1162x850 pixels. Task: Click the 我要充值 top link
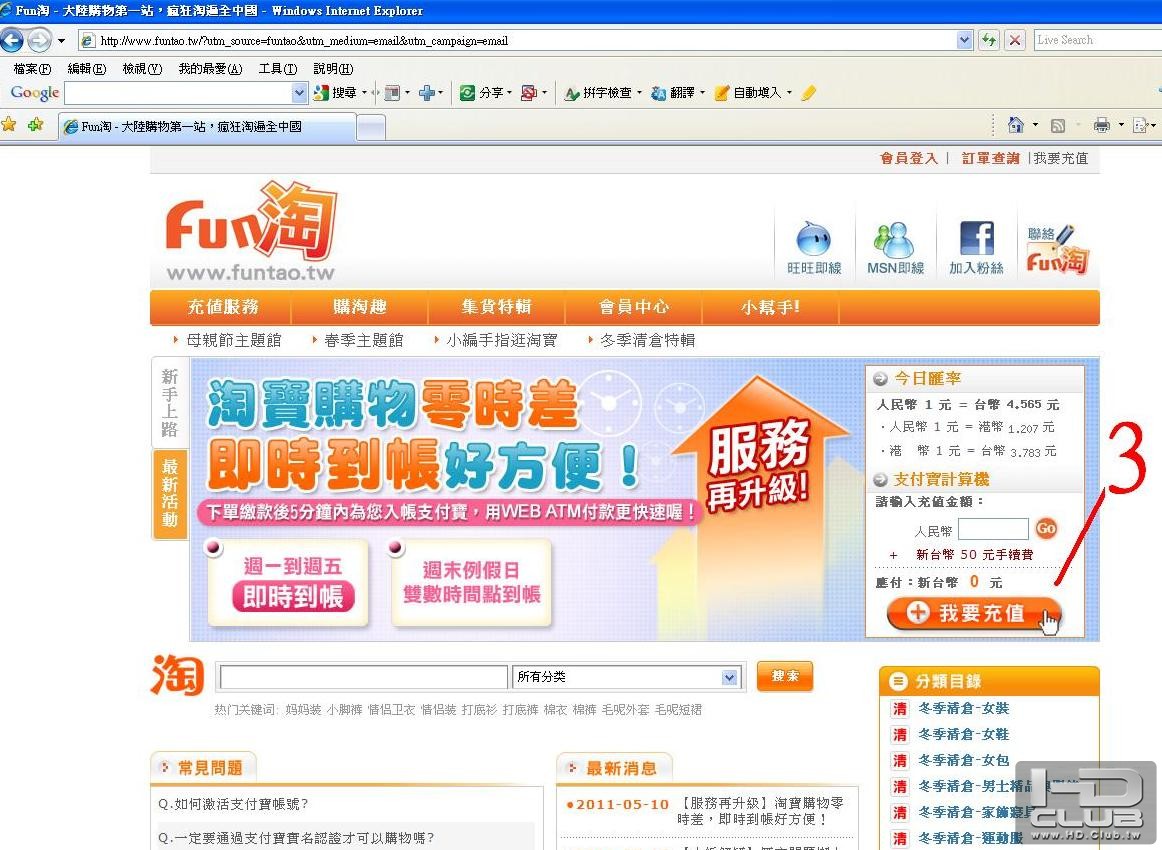coord(1060,158)
